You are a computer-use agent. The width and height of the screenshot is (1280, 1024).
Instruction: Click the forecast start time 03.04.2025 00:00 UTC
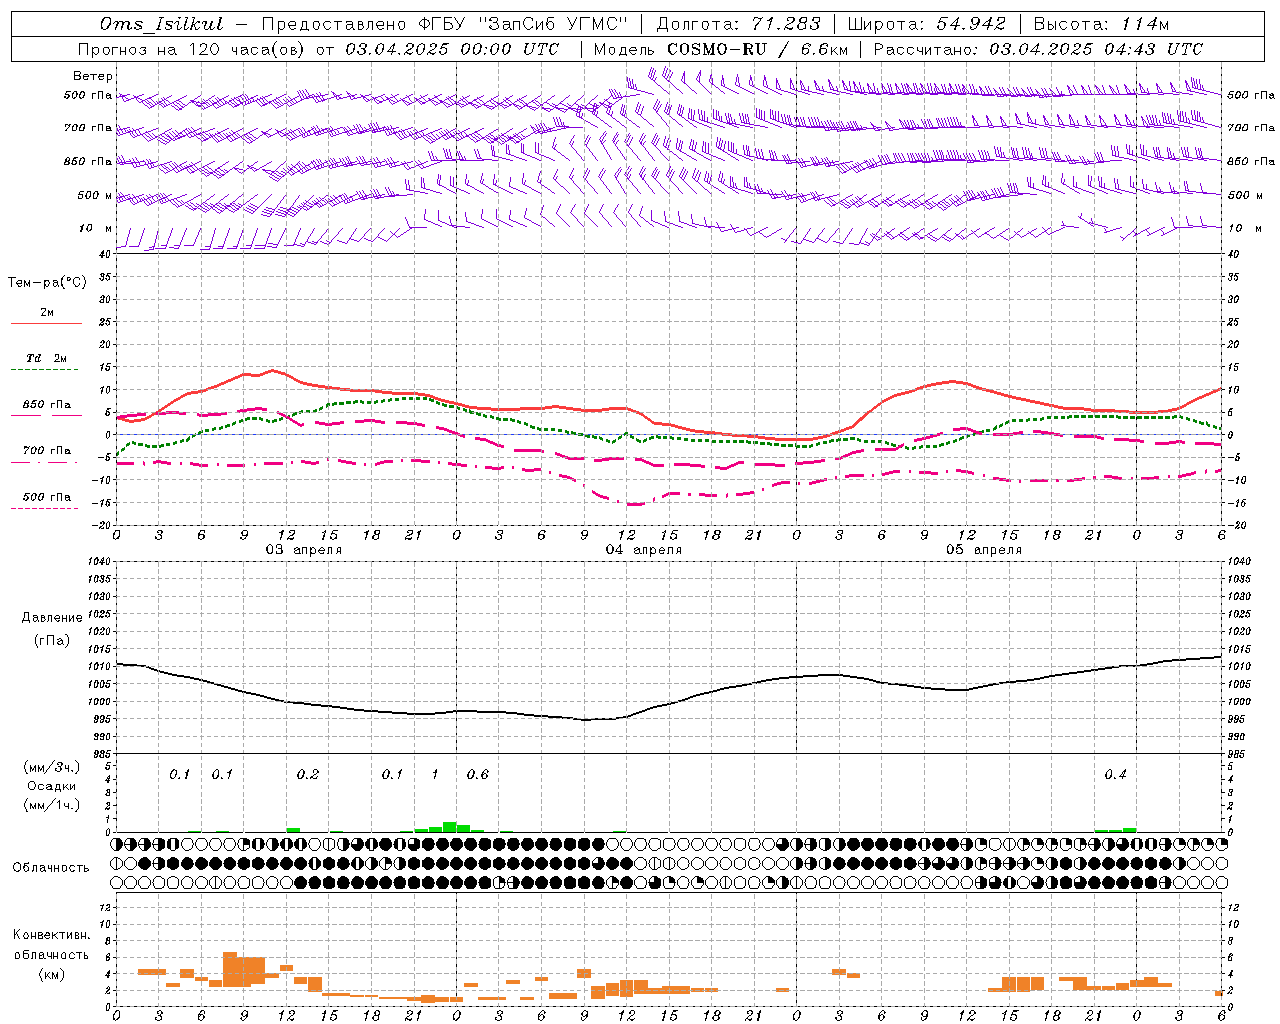point(452,49)
